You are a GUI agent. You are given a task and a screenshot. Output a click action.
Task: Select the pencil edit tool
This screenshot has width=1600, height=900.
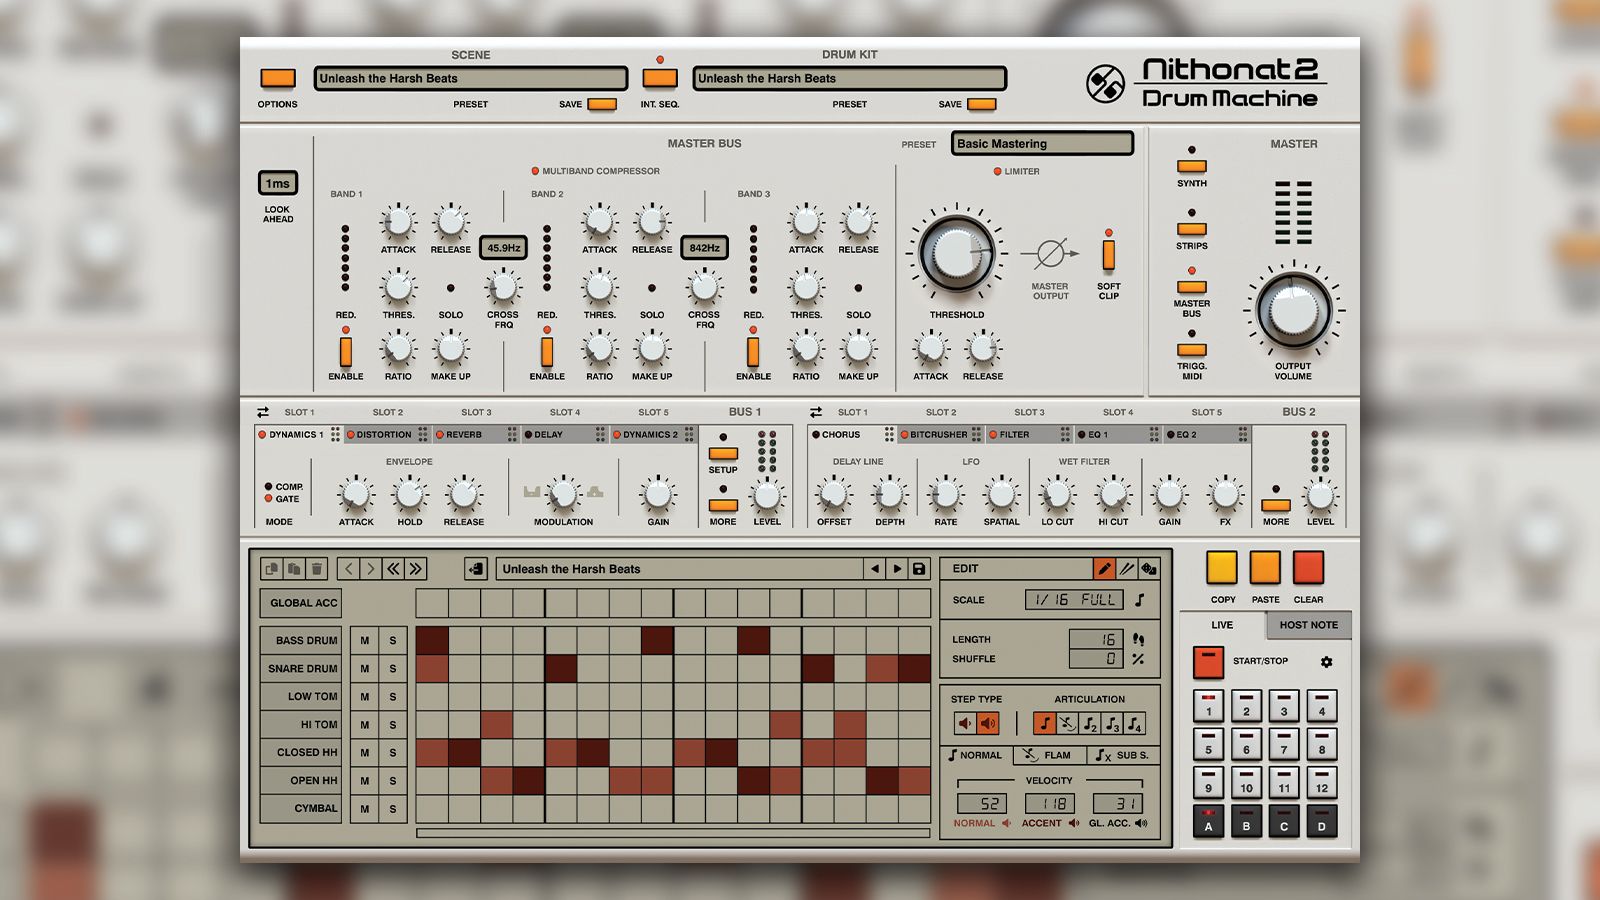point(1104,569)
